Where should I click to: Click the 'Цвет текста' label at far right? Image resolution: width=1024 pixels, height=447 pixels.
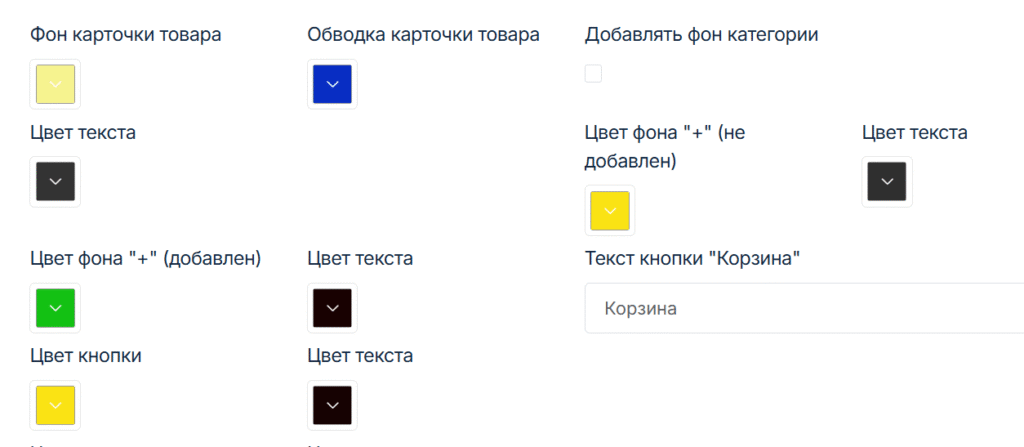pyautogui.click(x=914, y=132)
